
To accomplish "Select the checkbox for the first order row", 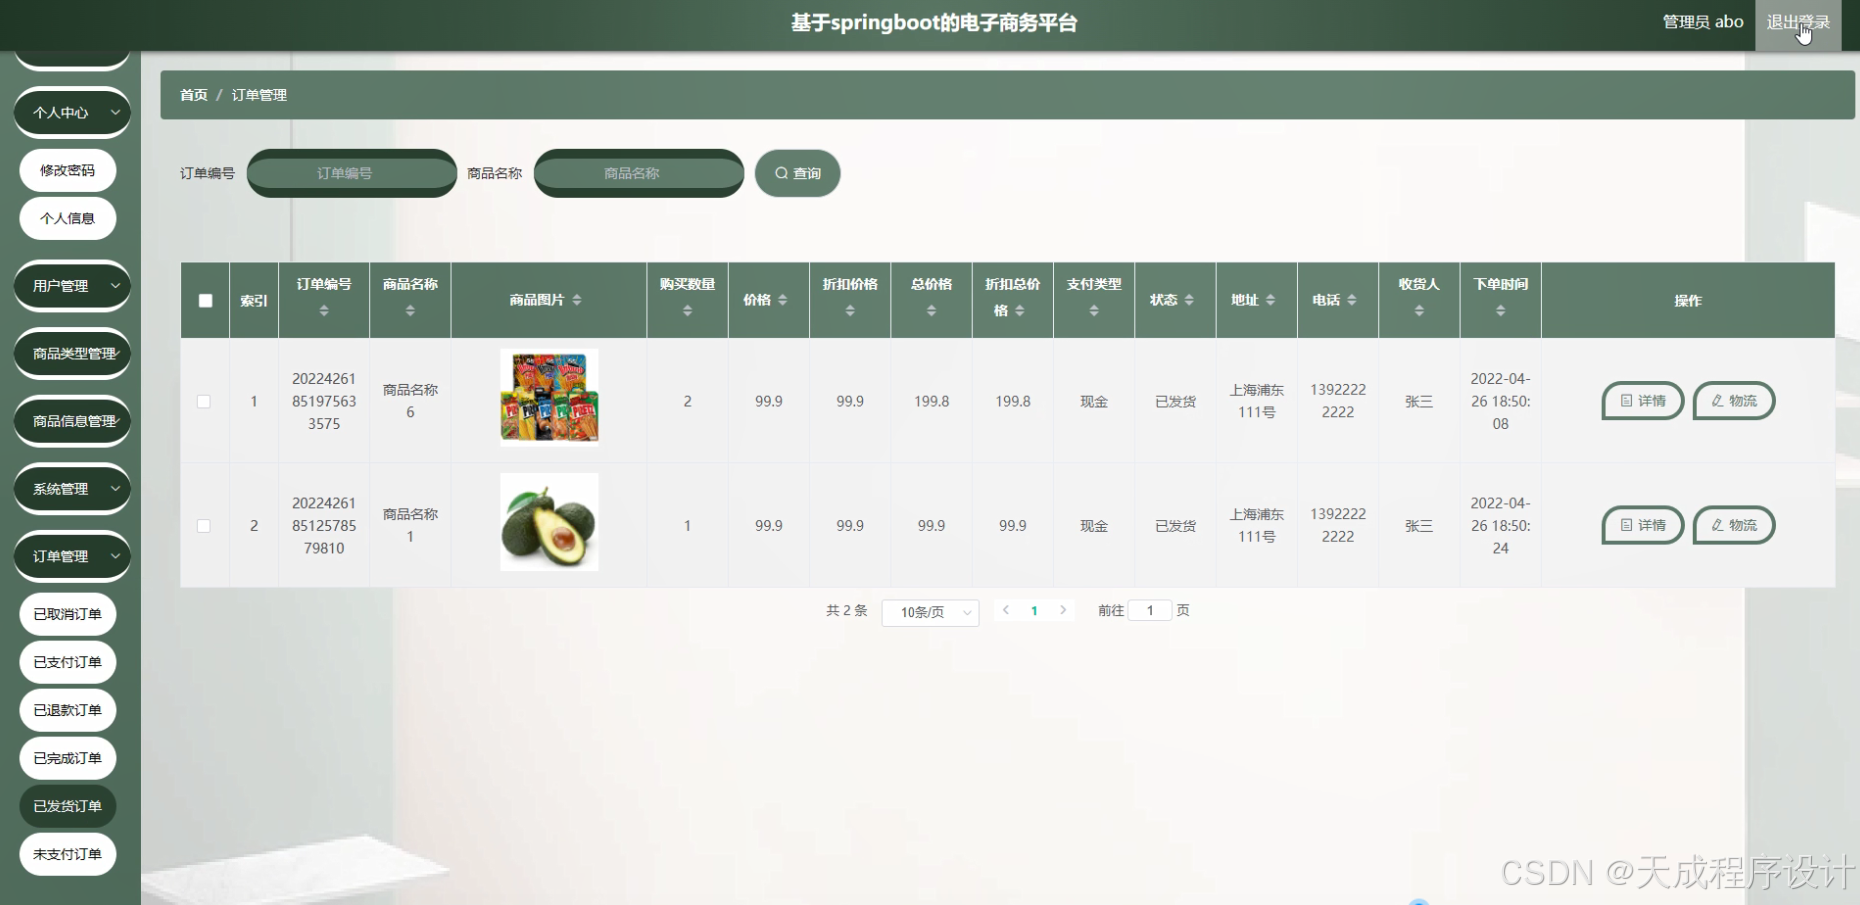I will coord(204,401).
